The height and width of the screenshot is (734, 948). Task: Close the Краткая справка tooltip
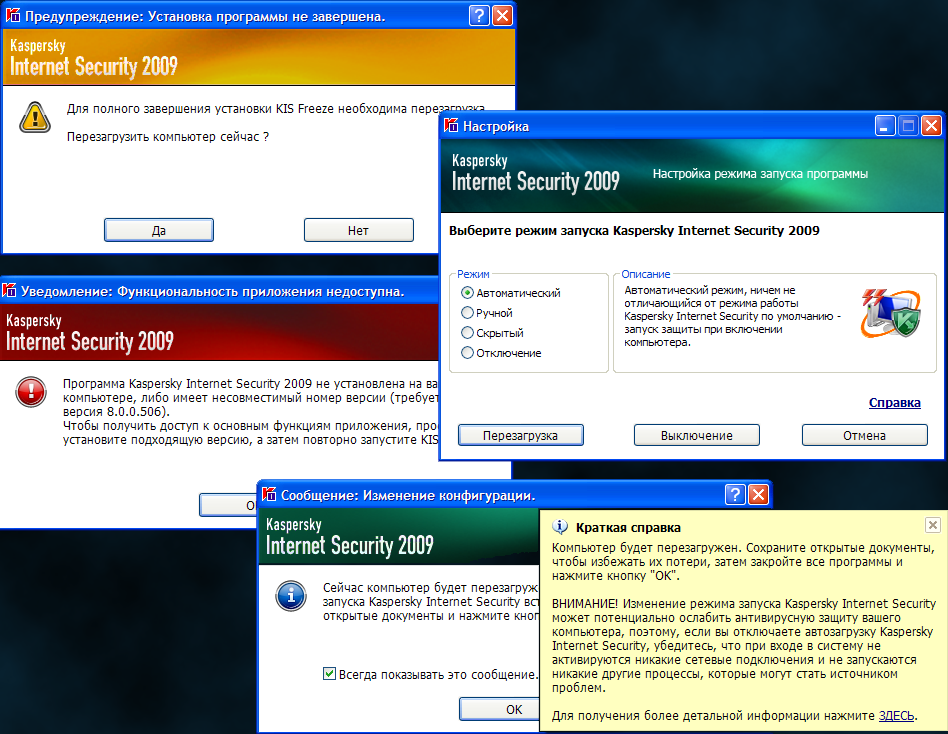point(933,525)
